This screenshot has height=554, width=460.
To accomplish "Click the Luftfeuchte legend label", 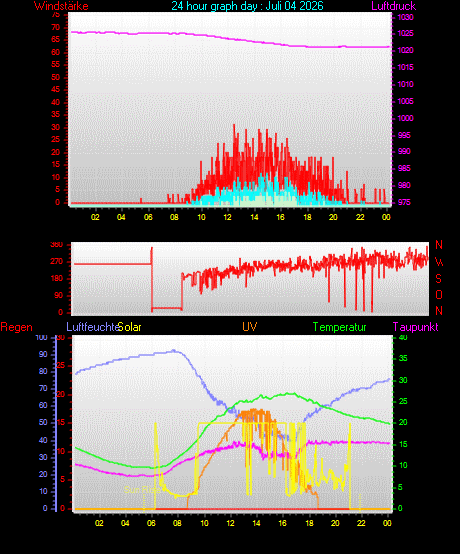I will pos(92,327).
